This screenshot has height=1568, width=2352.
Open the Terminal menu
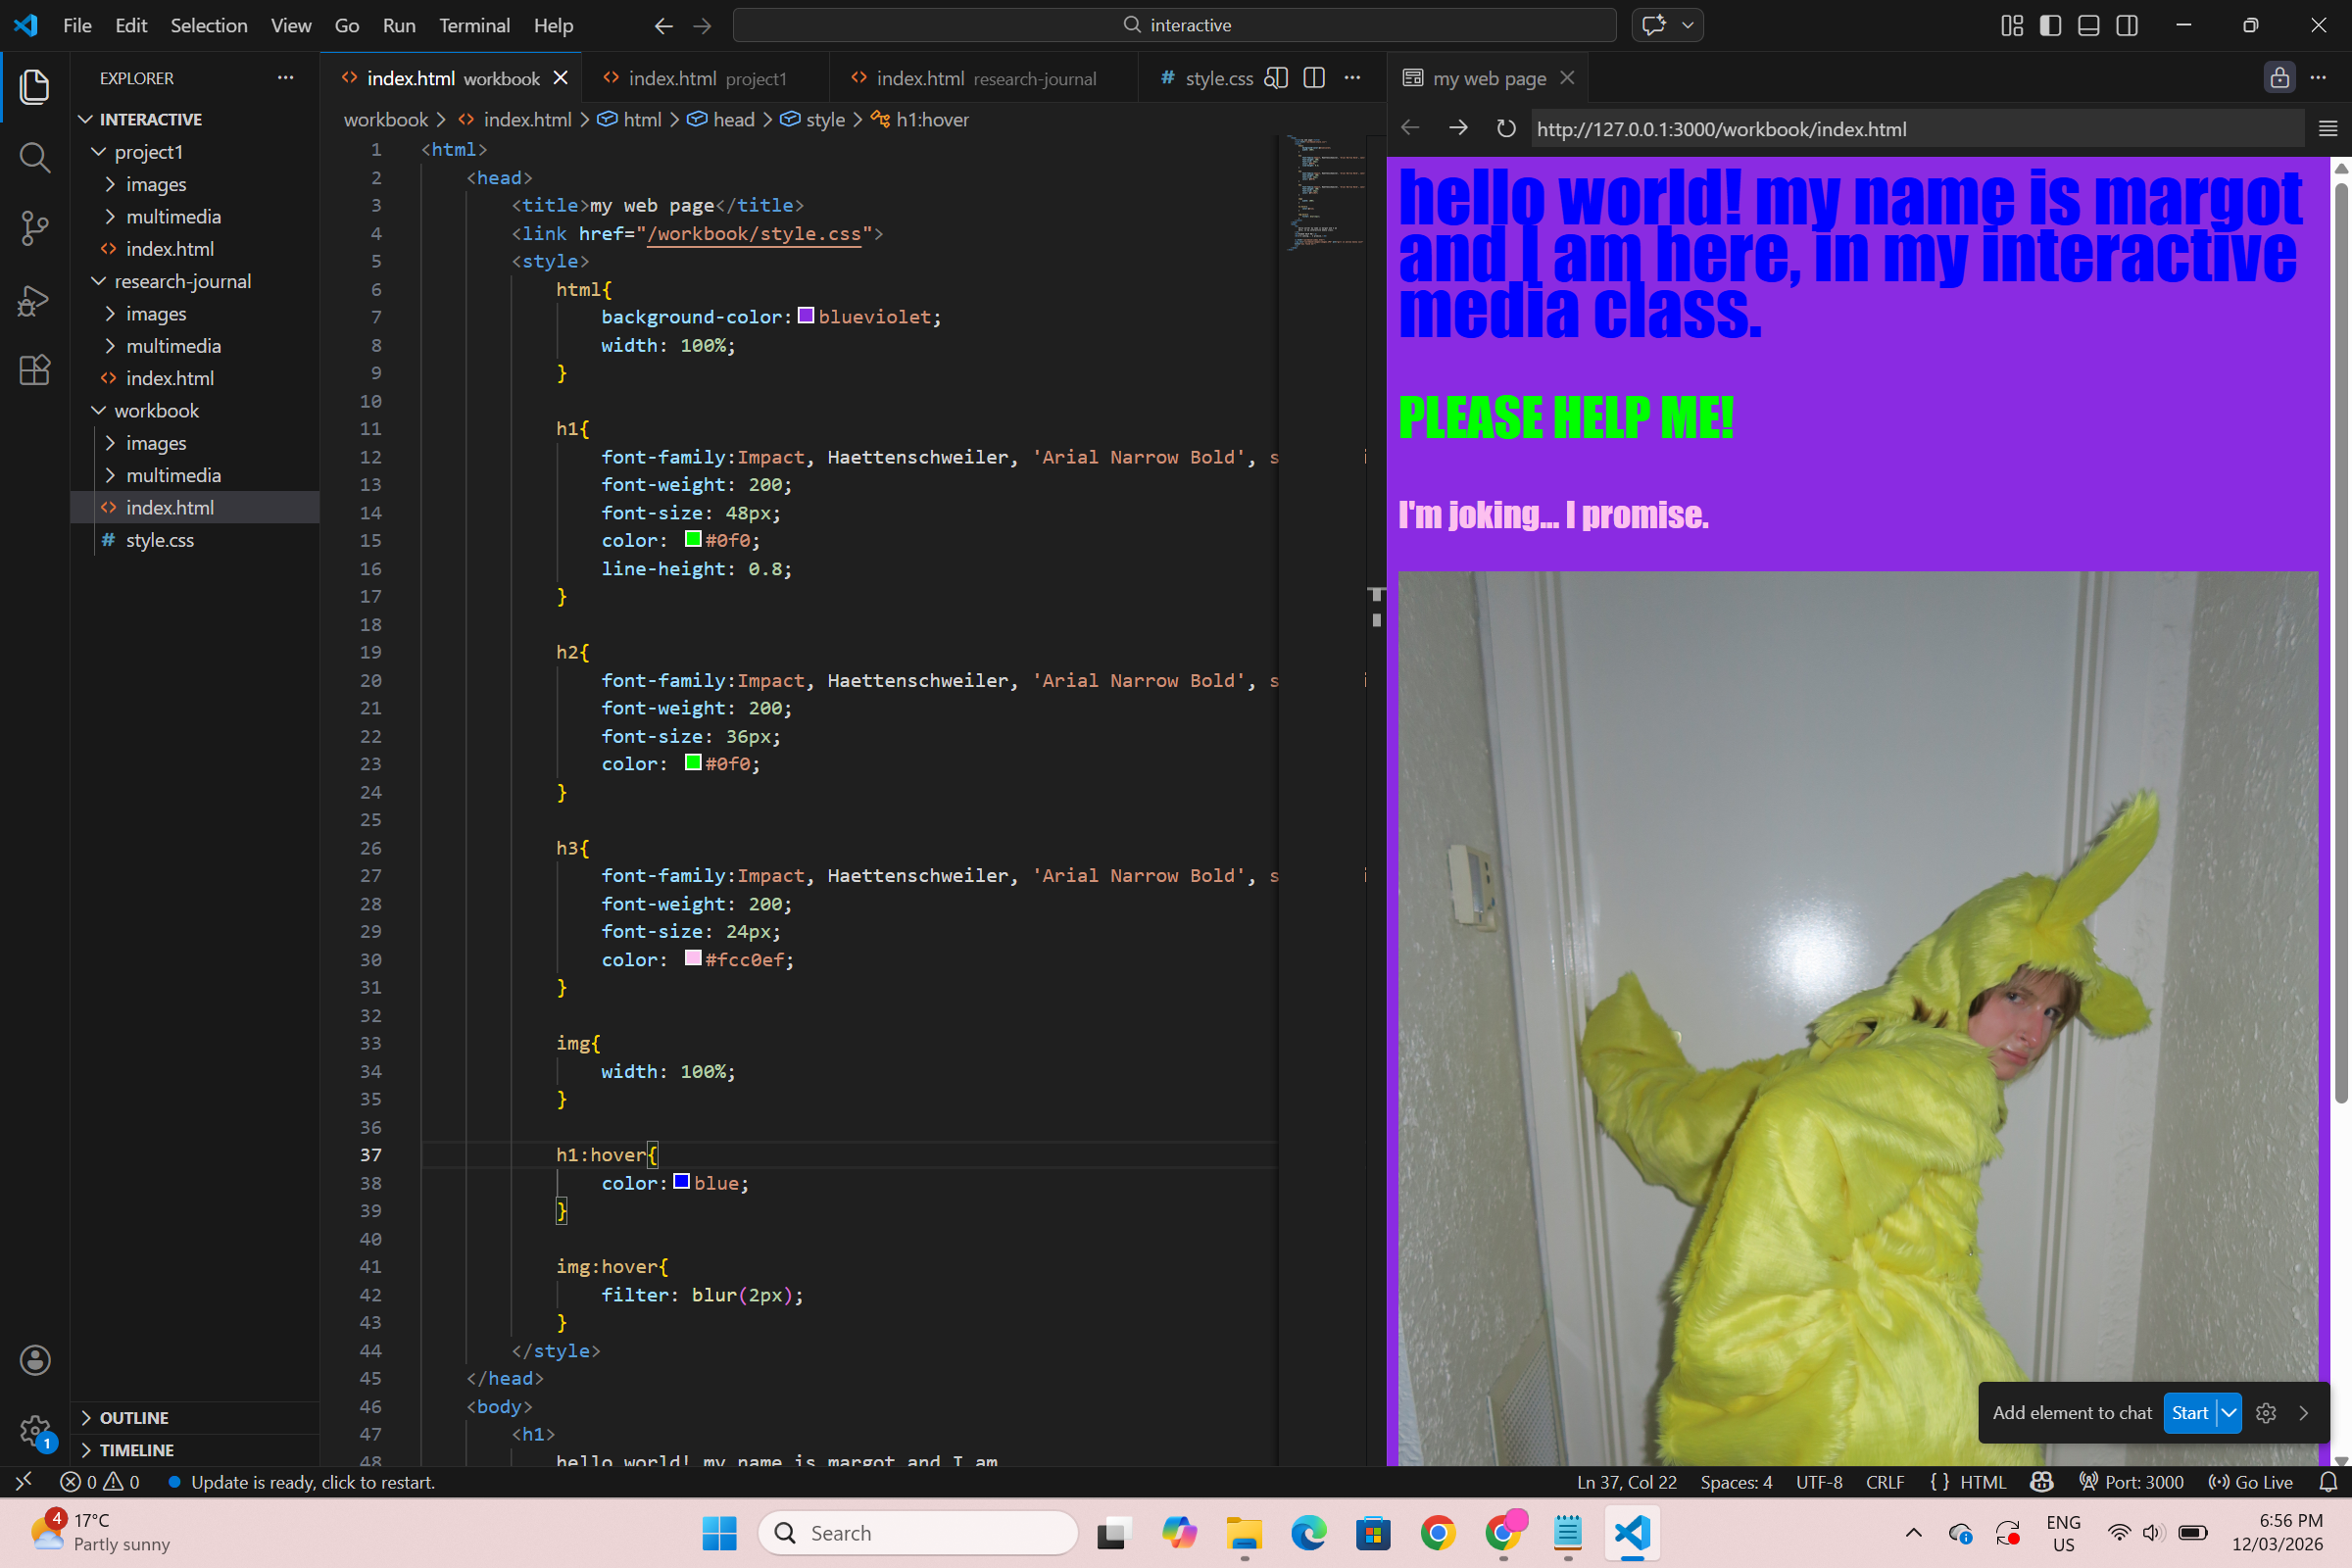(474, 25)
